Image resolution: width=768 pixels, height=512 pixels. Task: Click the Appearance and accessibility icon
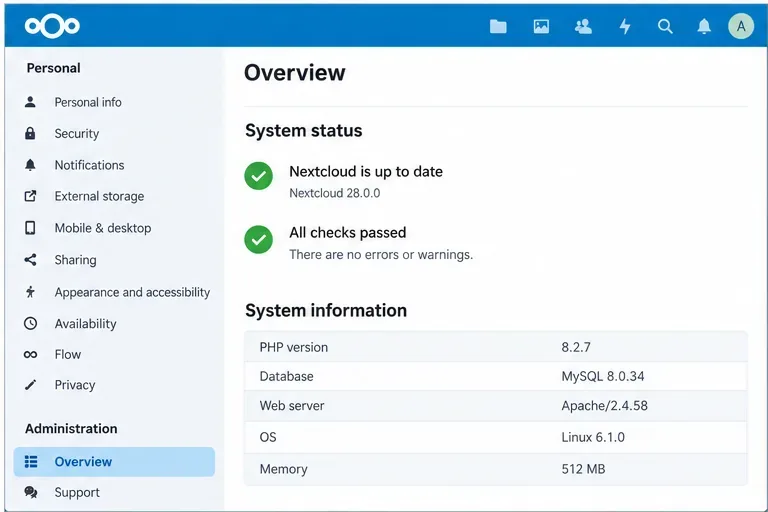(x=30, y=292)
